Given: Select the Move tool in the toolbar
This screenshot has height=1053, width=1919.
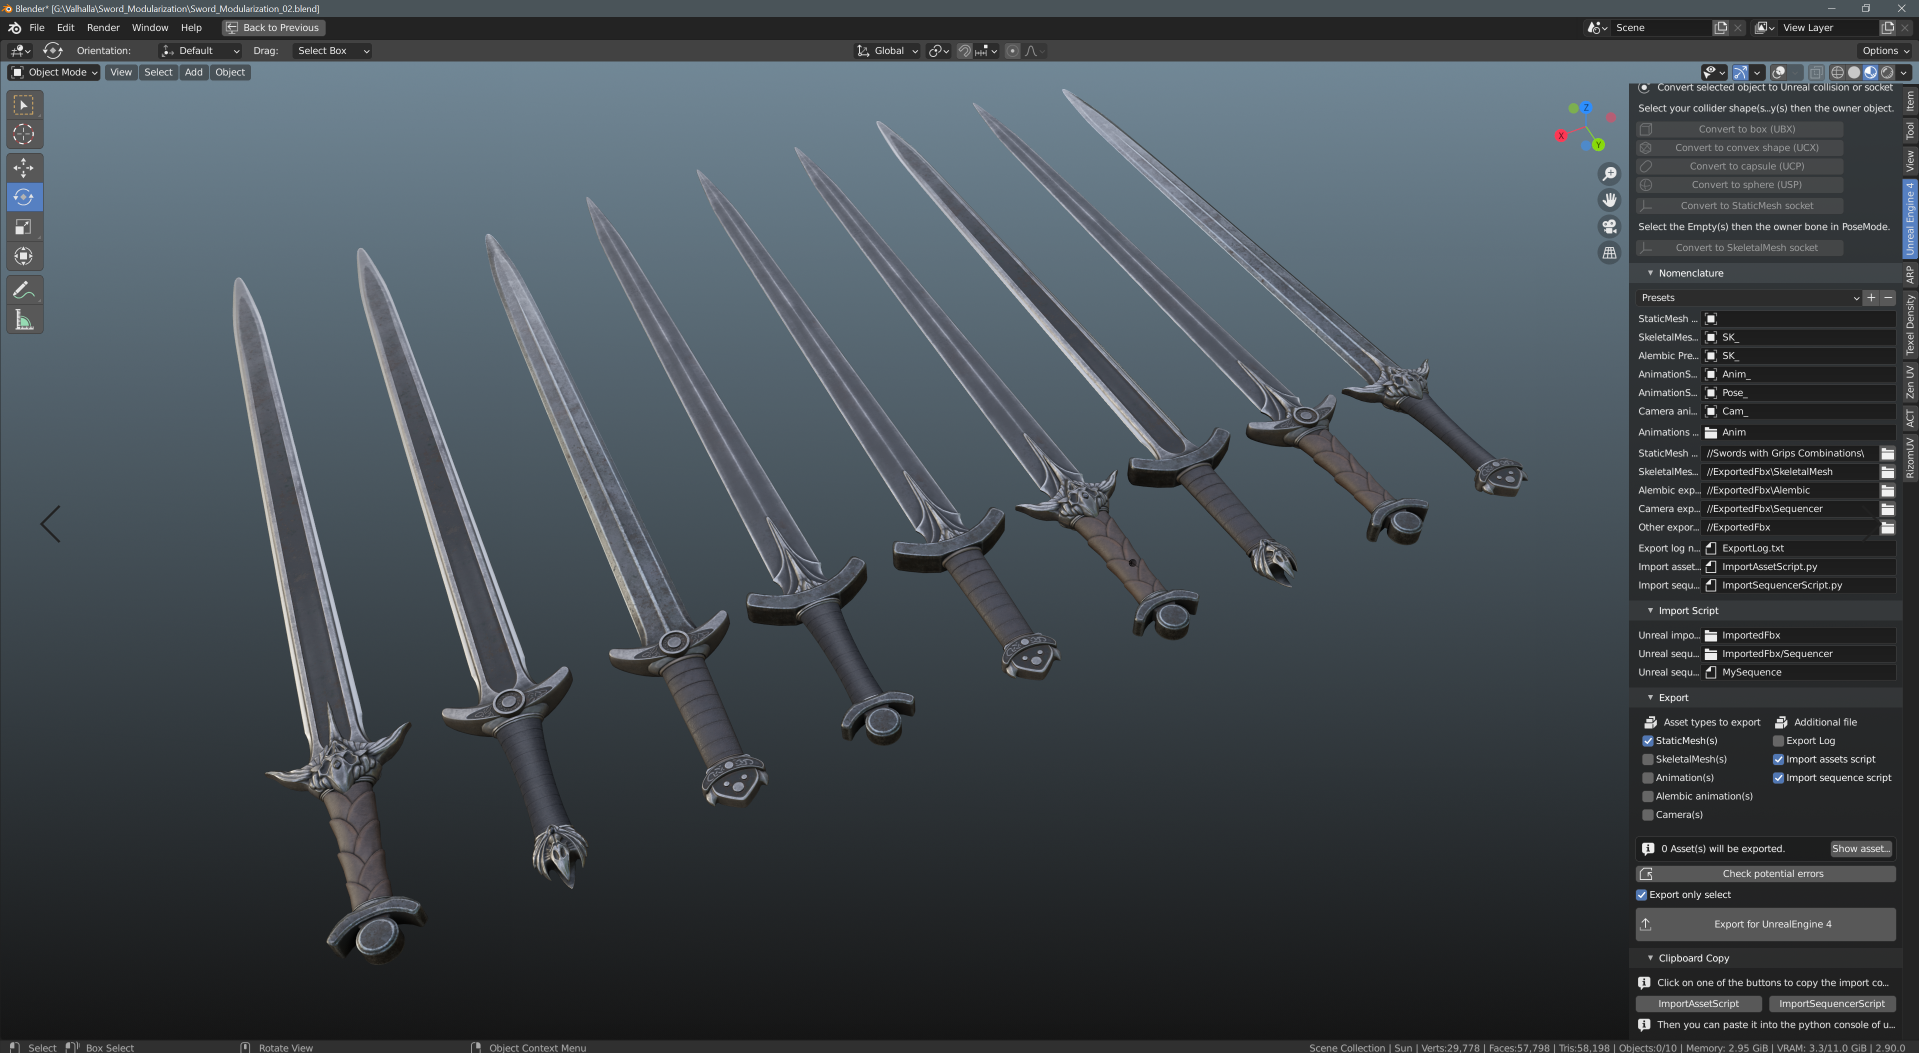Looking at the screenshot, I should 24,168.
